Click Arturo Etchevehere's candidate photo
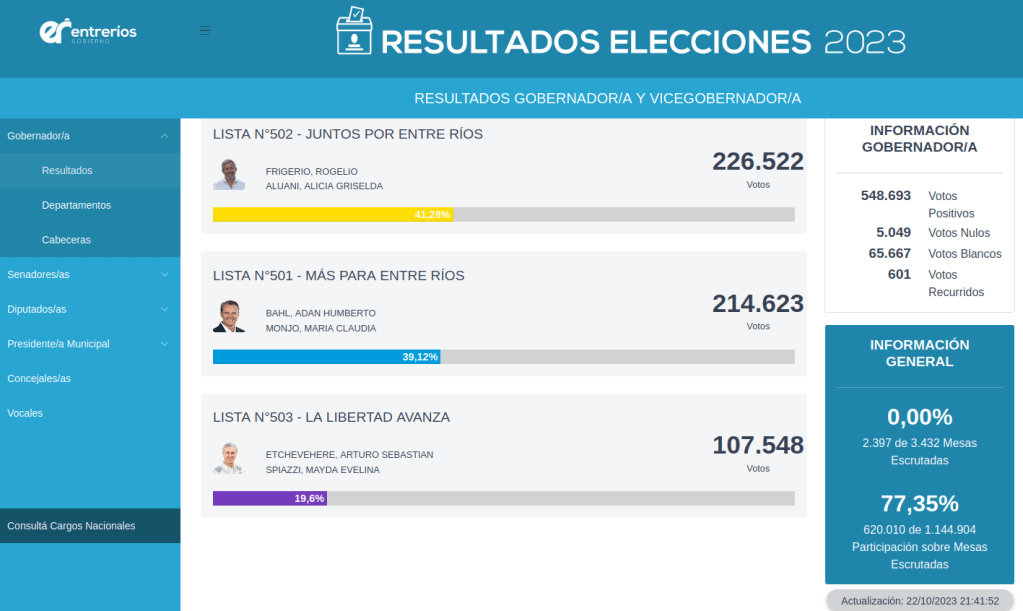1023x611 pixels. click(230, 458)
